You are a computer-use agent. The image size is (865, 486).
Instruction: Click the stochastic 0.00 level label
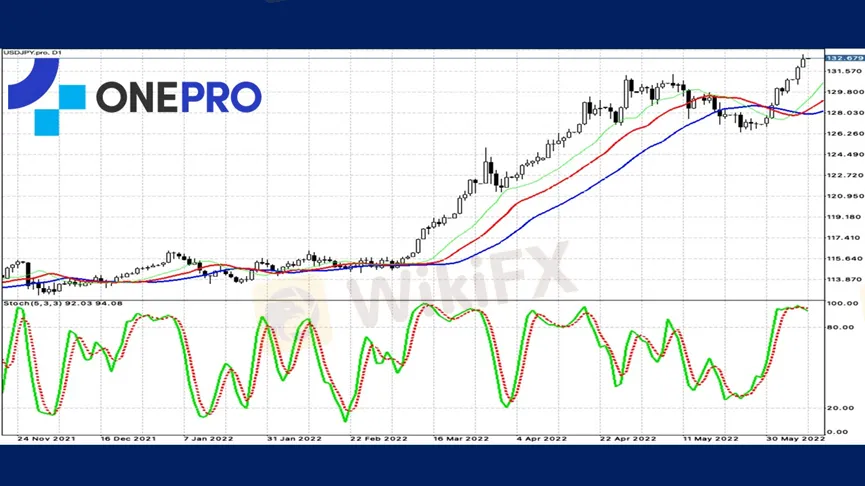tap(838, 432)
